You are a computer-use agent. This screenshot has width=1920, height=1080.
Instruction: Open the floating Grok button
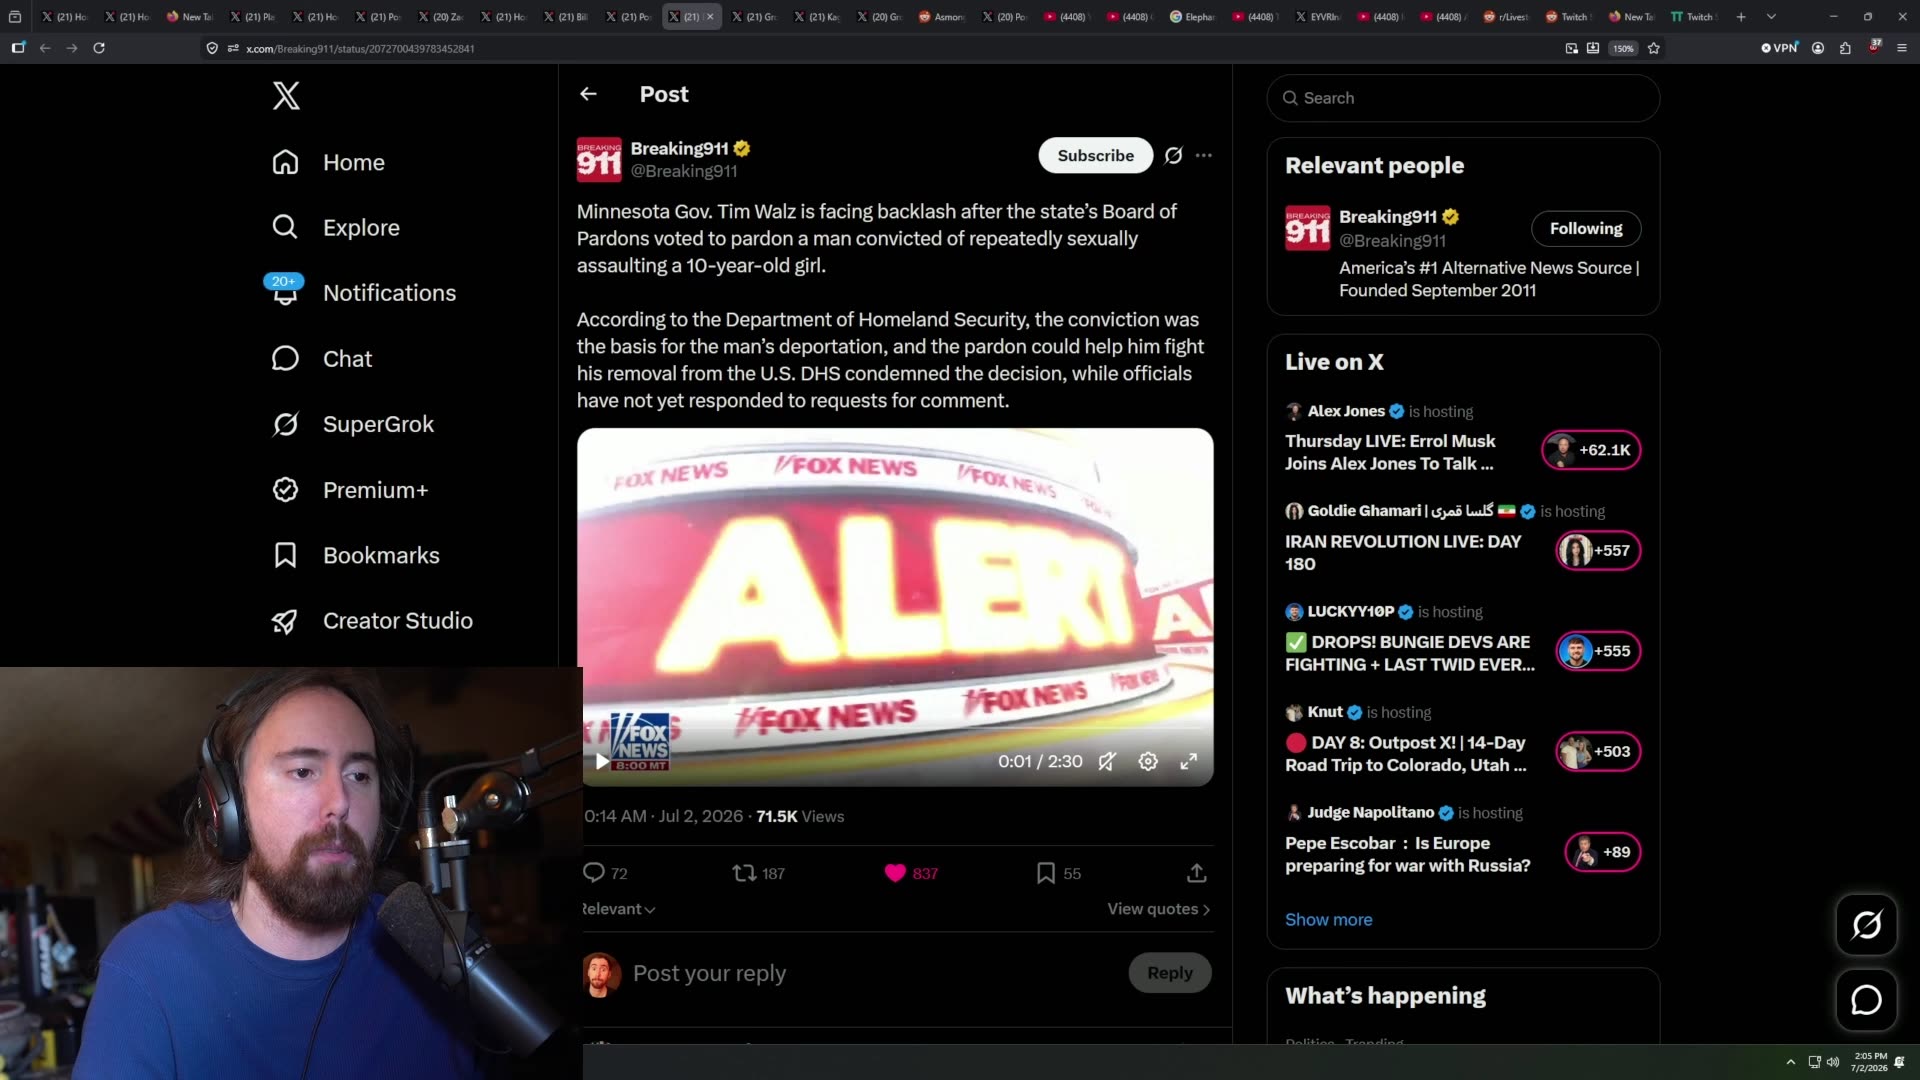pyautogui.click(x=1866, y=925)
